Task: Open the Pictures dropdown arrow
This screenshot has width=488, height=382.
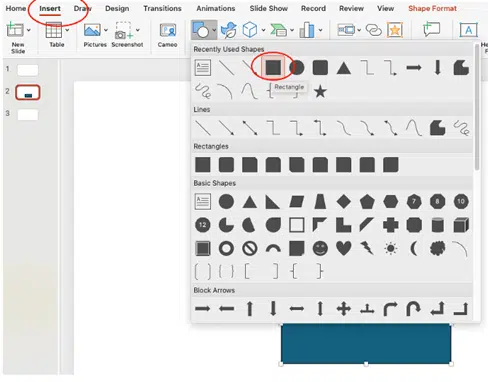Action: pos(106,30)
